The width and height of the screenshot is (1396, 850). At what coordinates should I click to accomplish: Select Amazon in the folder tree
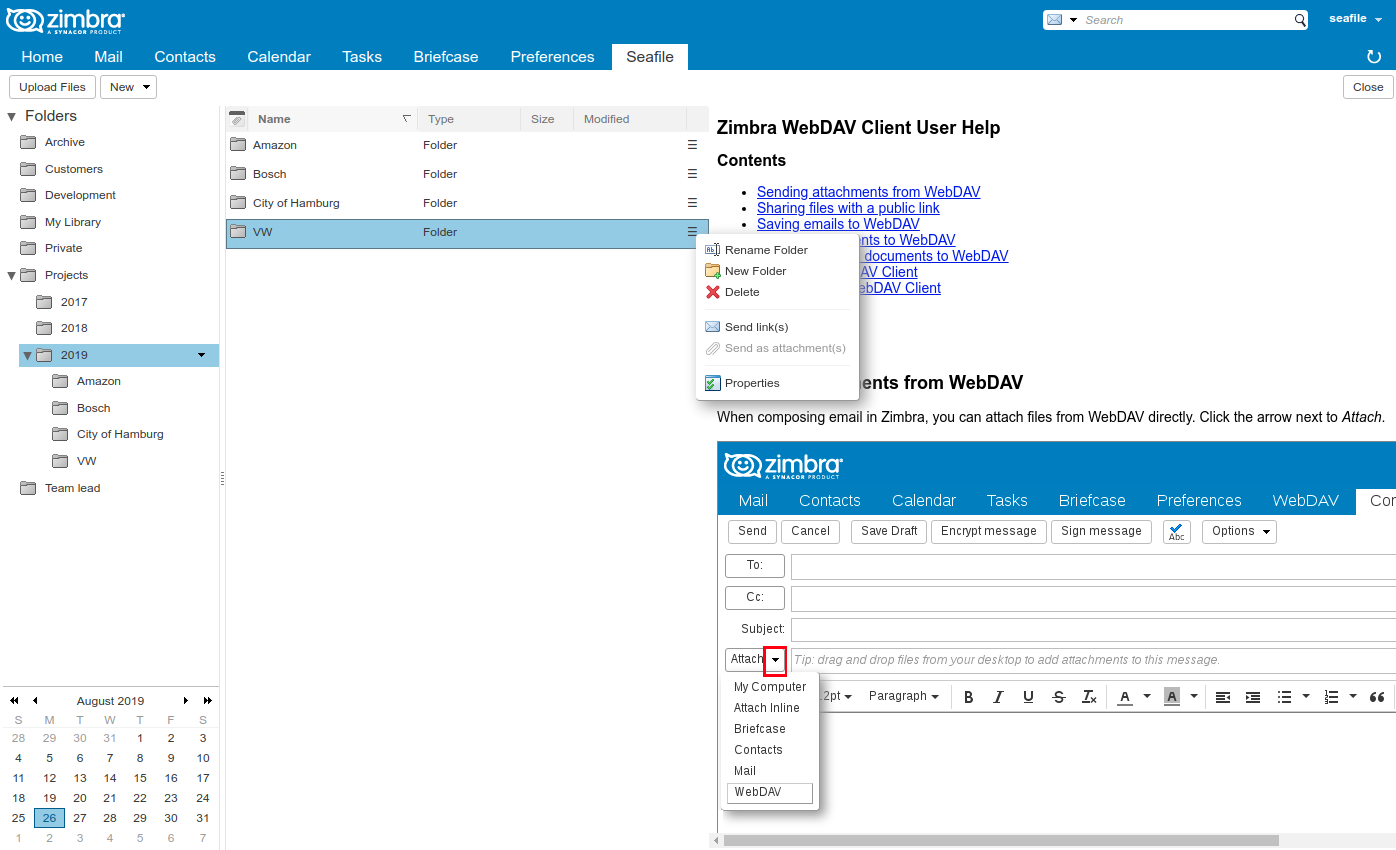pyautogui.click(x=99, y=381)
